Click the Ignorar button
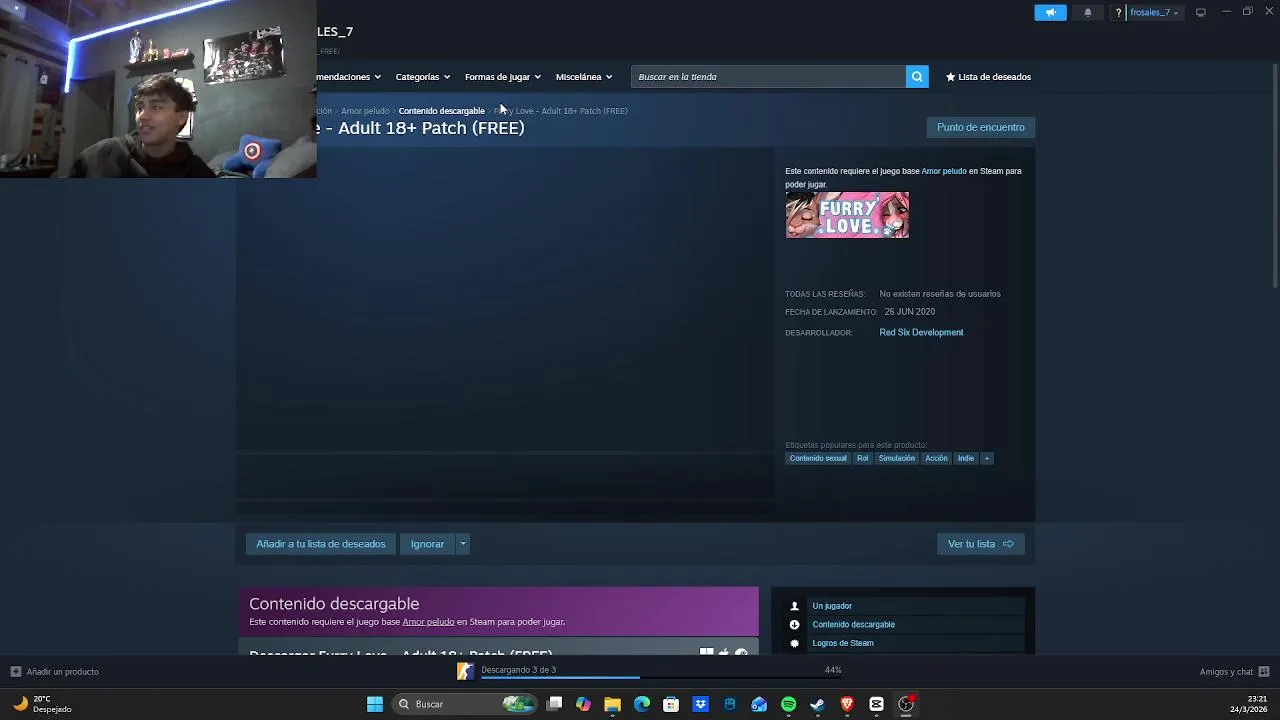 [427, 544]
